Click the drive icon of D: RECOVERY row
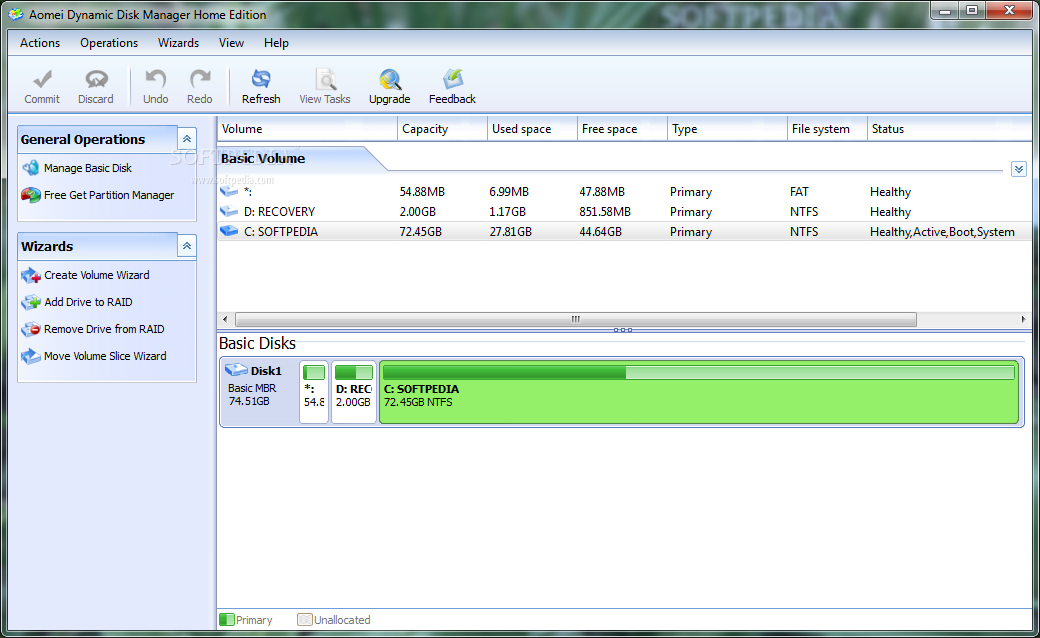This screenshot has width=1040, height=638. pyautogui.click(x=229, y=212)
